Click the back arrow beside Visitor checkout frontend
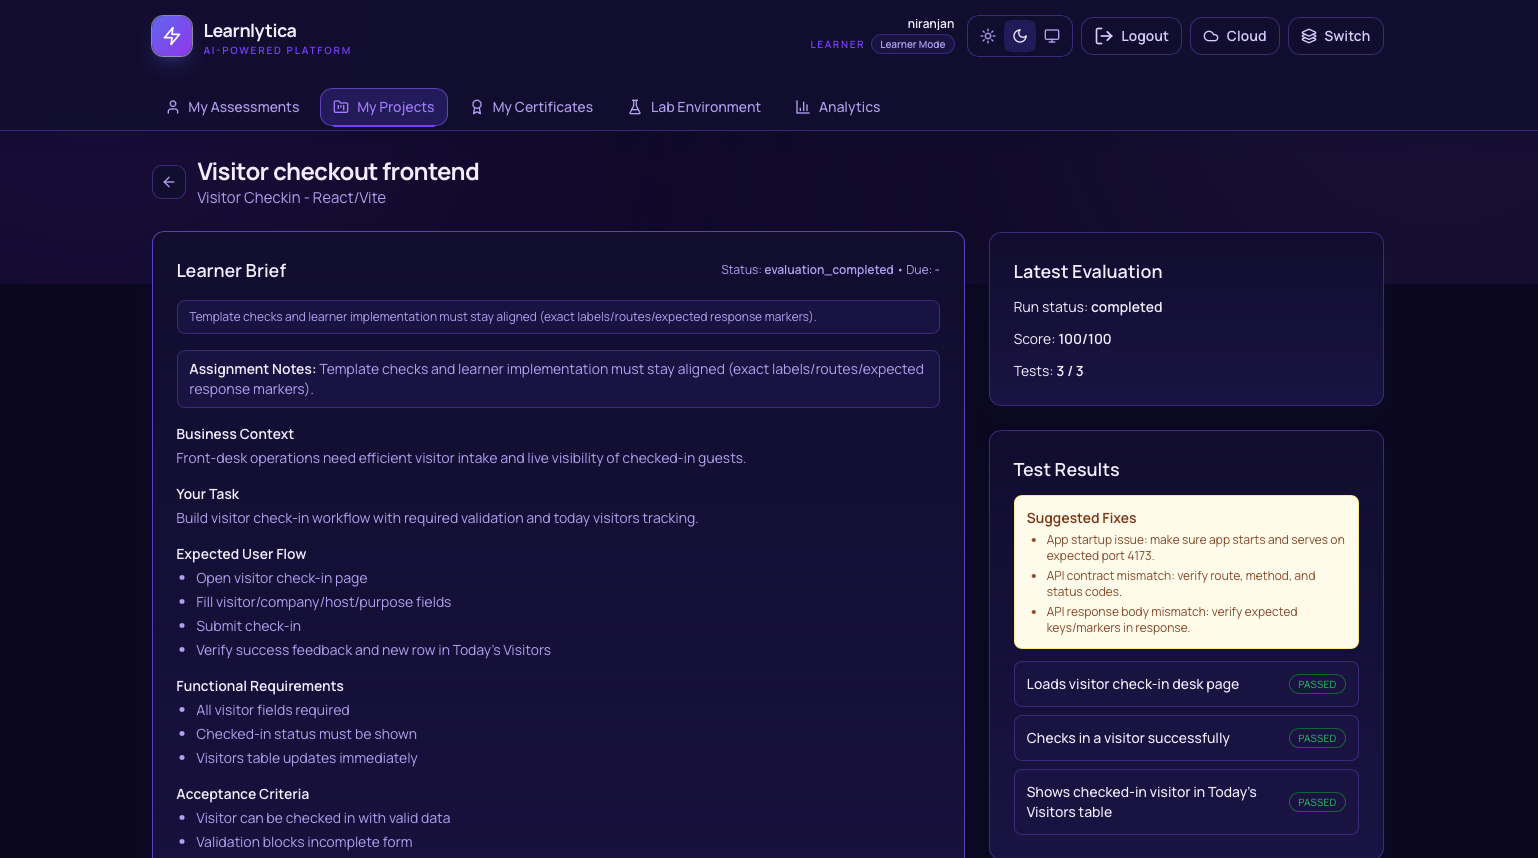Viewport: 1538px width, 858px height. coord(168,182)
